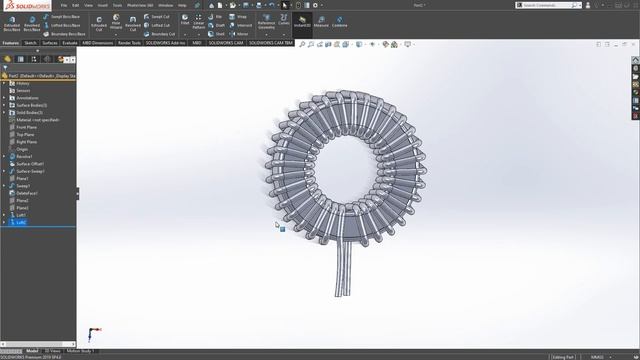Click the Curves tool
Viewport: 640px width, 360px height.
[284, 20]
